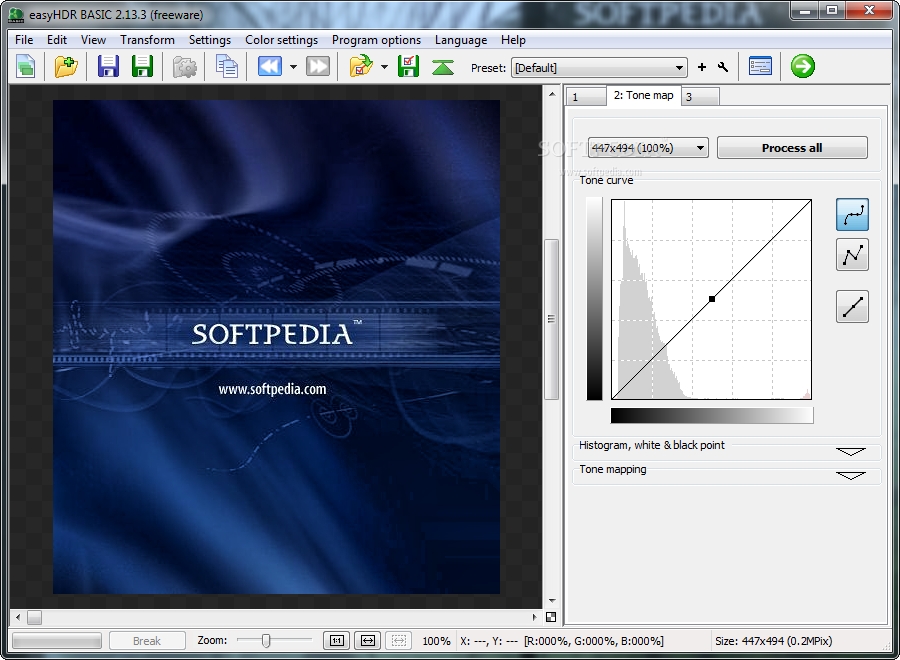This screenshot has width=900, height=660.
Task: Open the Program options menu
Action: (x=376, y=40)
